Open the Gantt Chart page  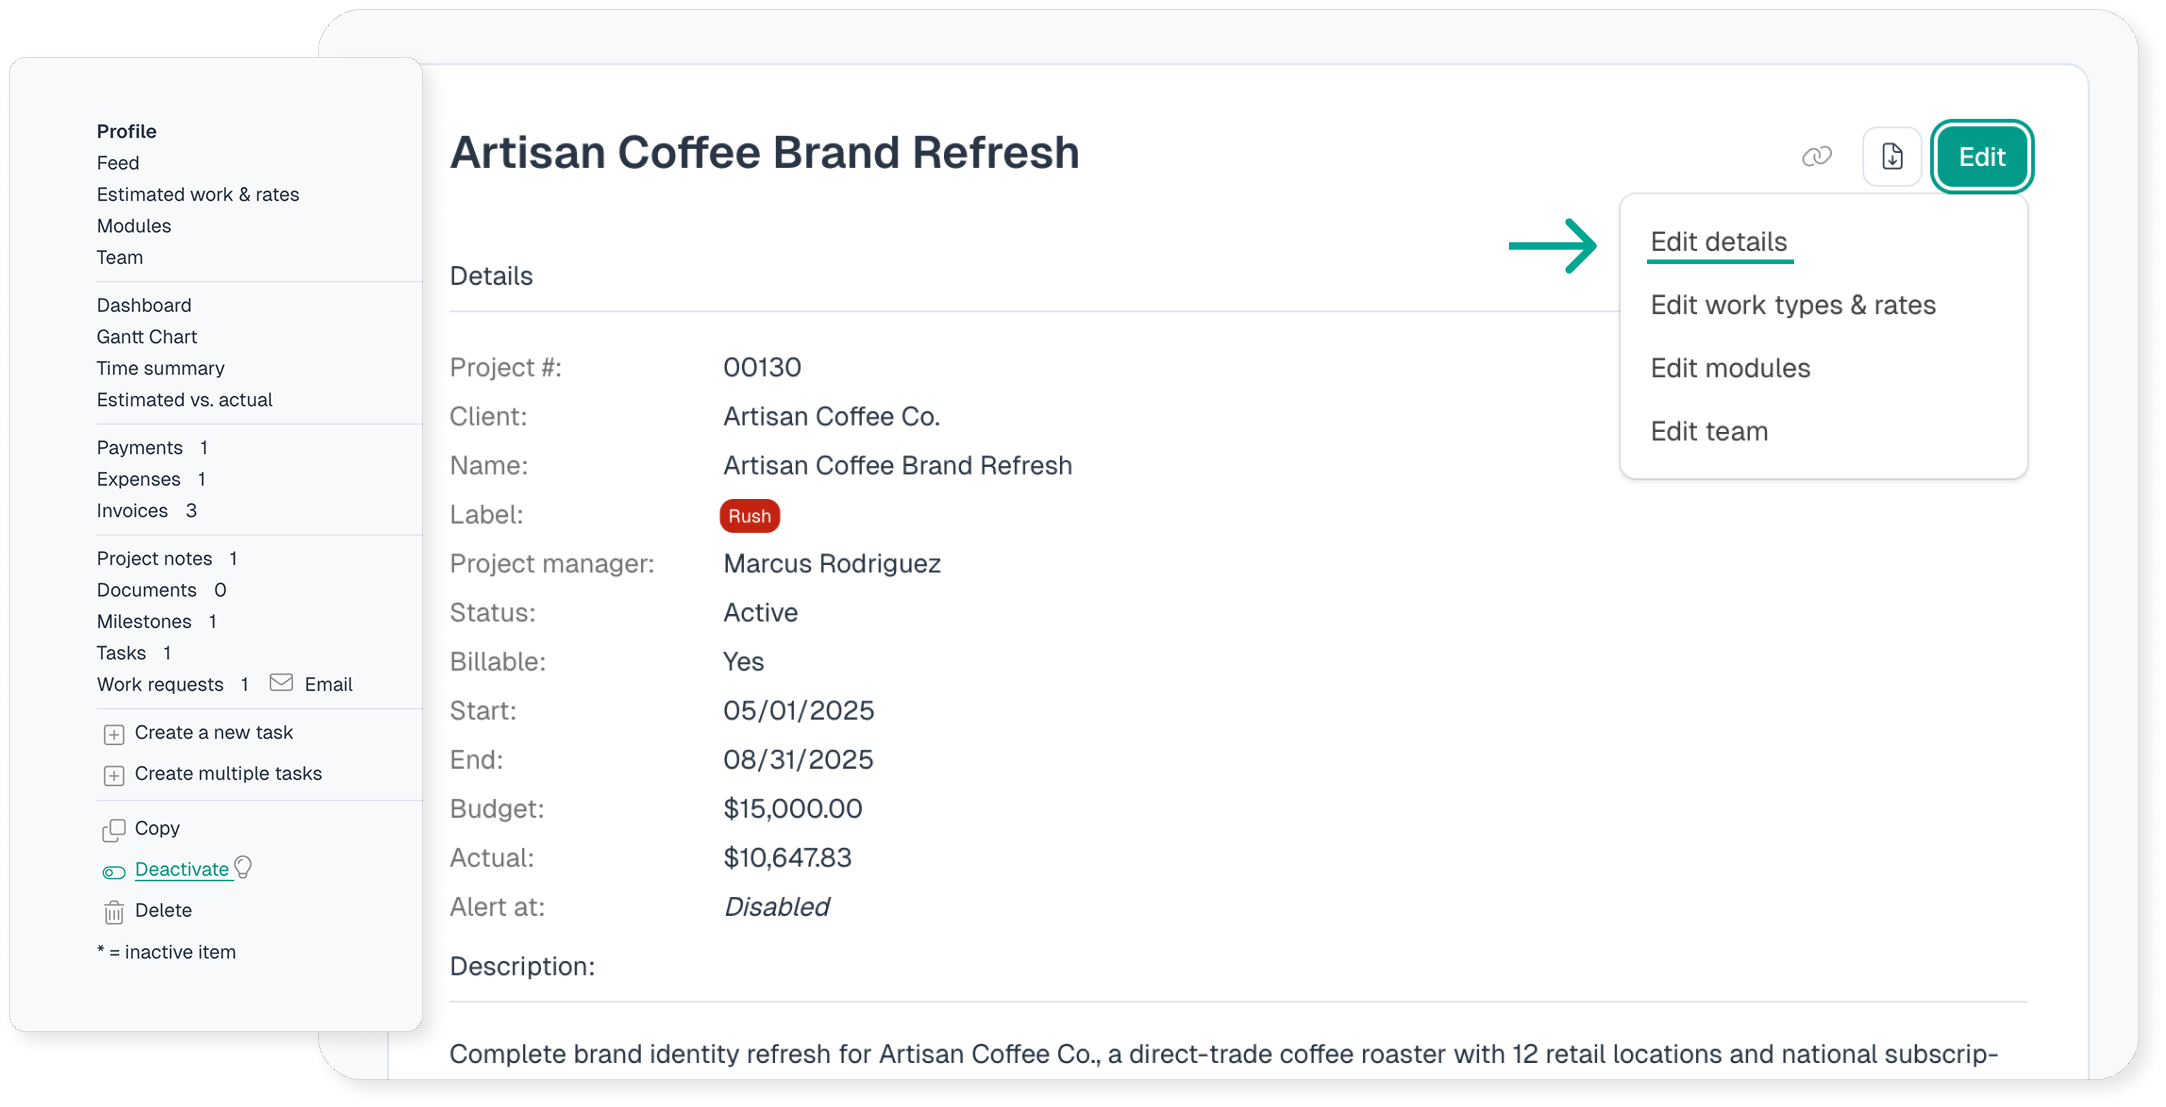coord(147,337)
